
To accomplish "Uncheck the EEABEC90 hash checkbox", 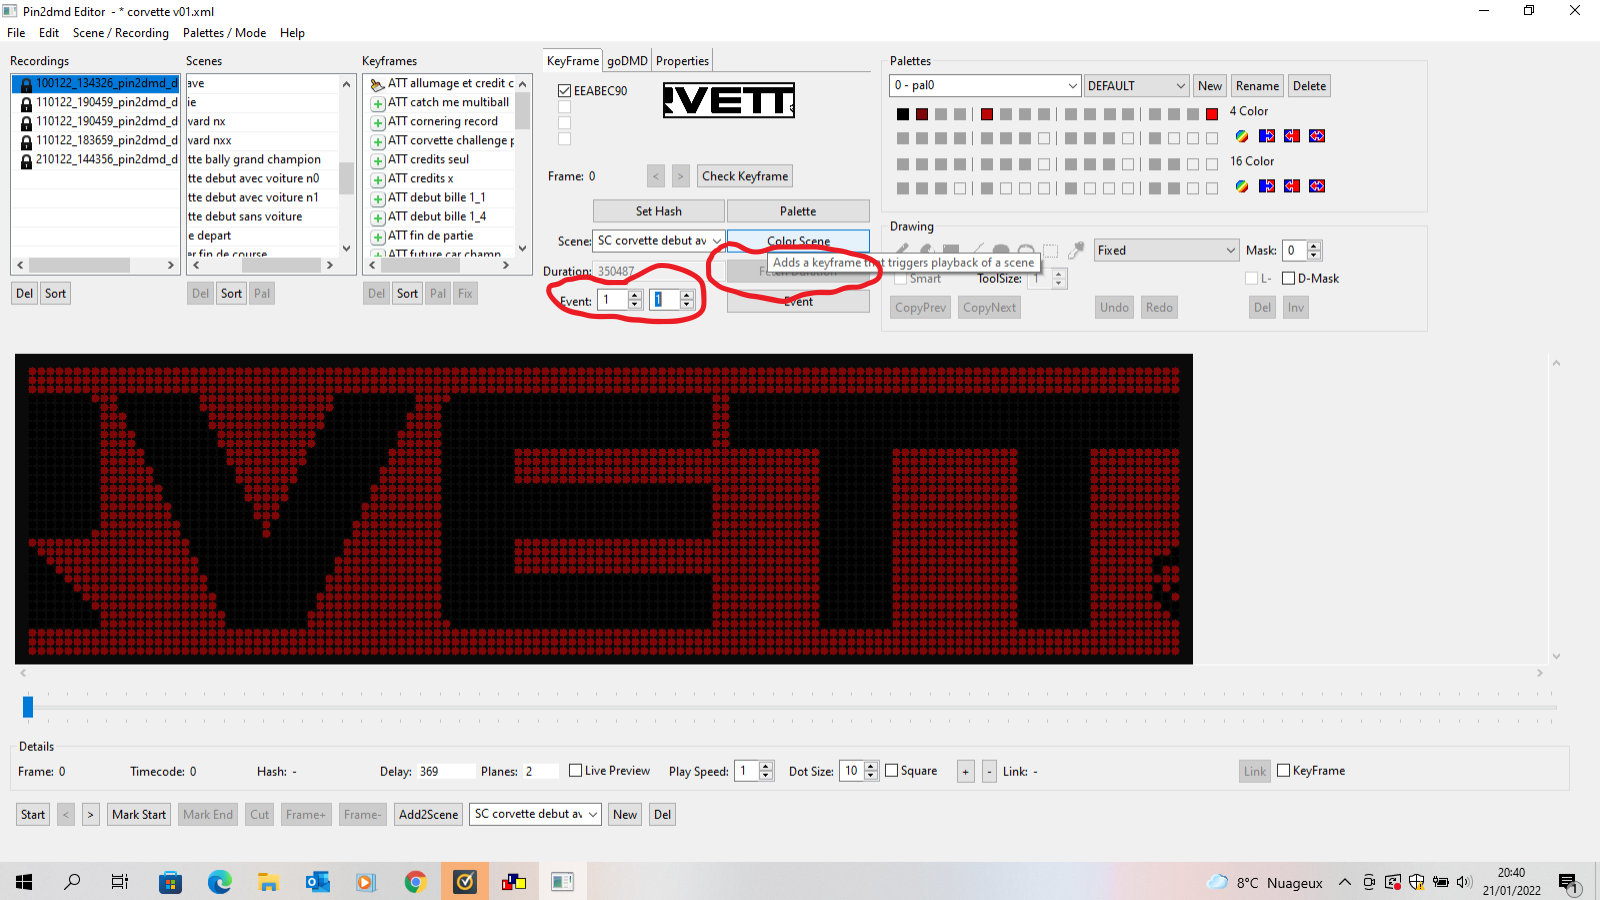I will [564, 91].
